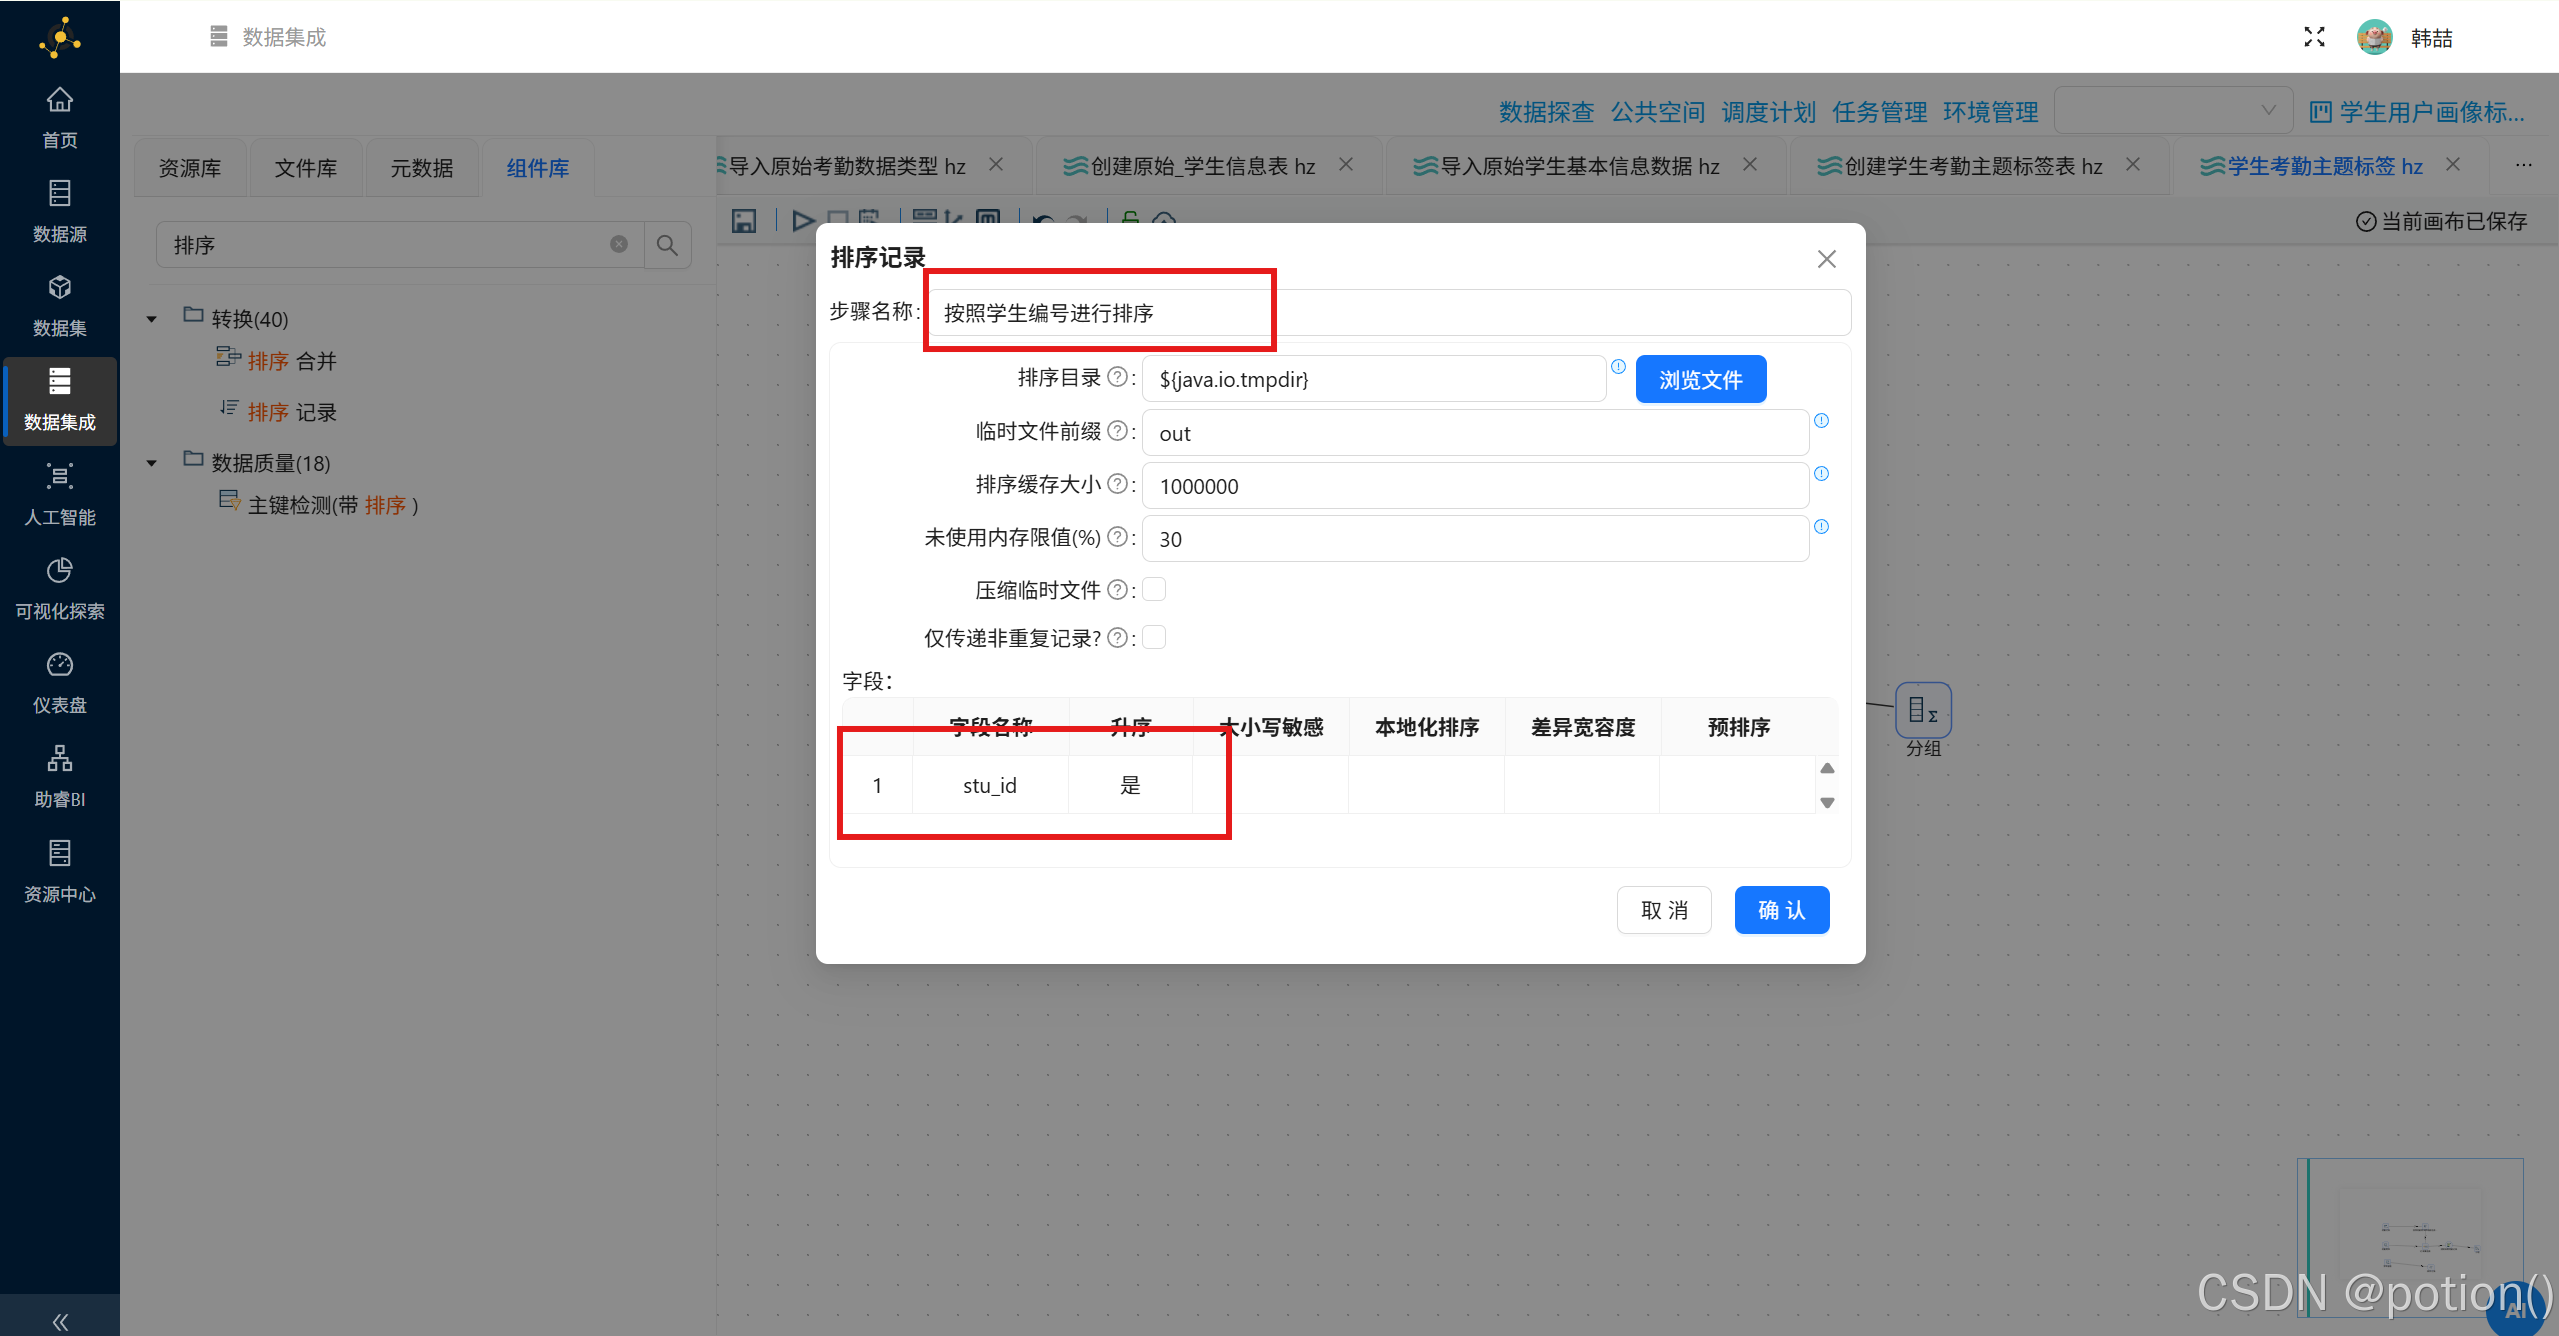The width and height of the screenshot is (2559, 1336).
Task: Collapse the 转换(40) tree folder
Action: (x=152, y=319)
